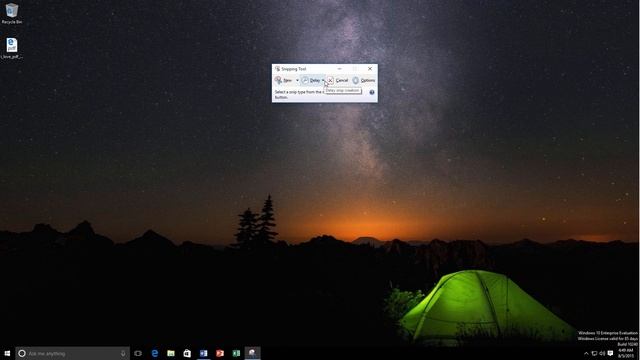Image resolution: width=640 pixels, height=360 pixels.
Task: Open the Windows Start menu
Action: pyautogui.click(x=7, y=353)
